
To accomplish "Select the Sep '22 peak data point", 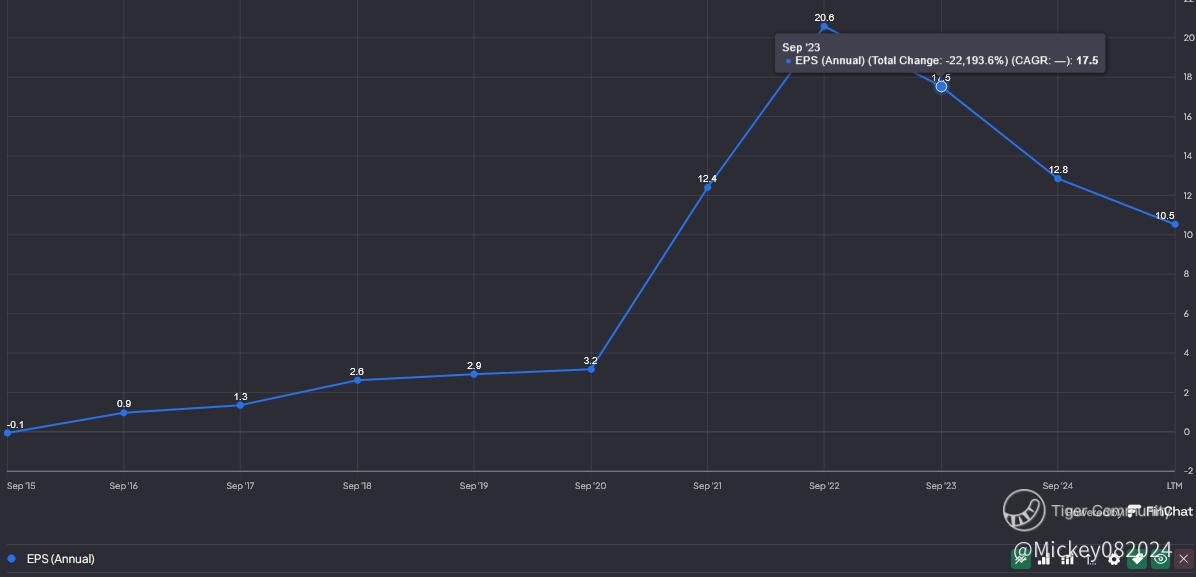I will 824,27.
